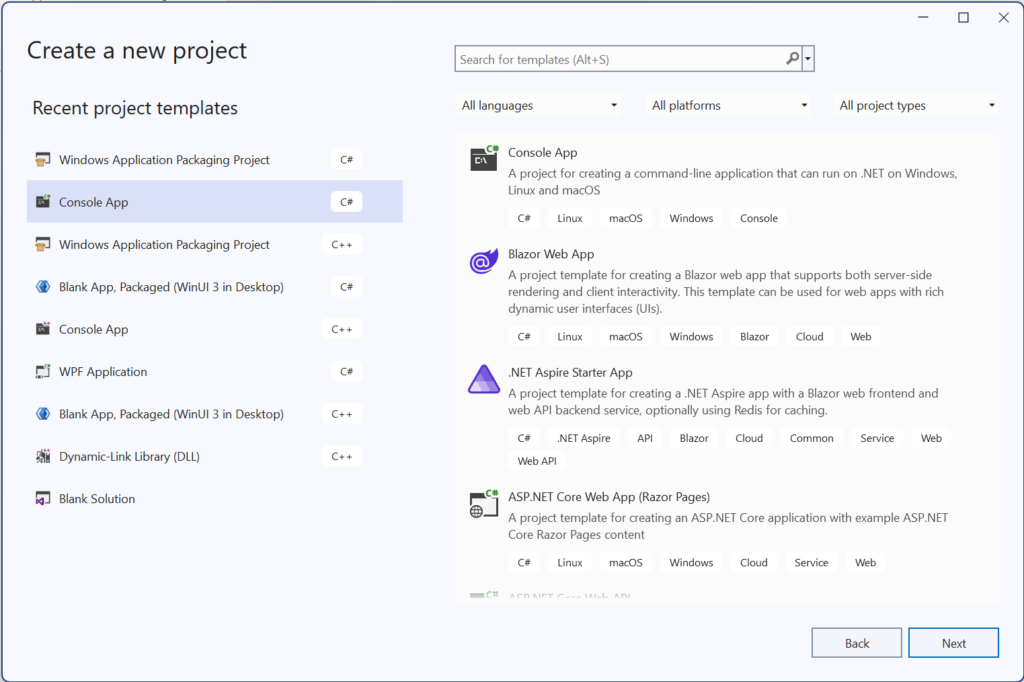
Task: Open the All platforms filter dropdown
Action: point(729,105)
